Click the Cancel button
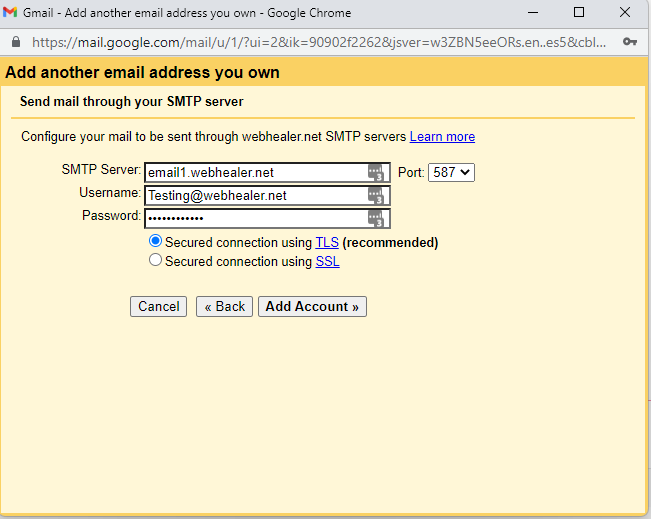This screenshot has height=519, width=651. coord(159,306)
